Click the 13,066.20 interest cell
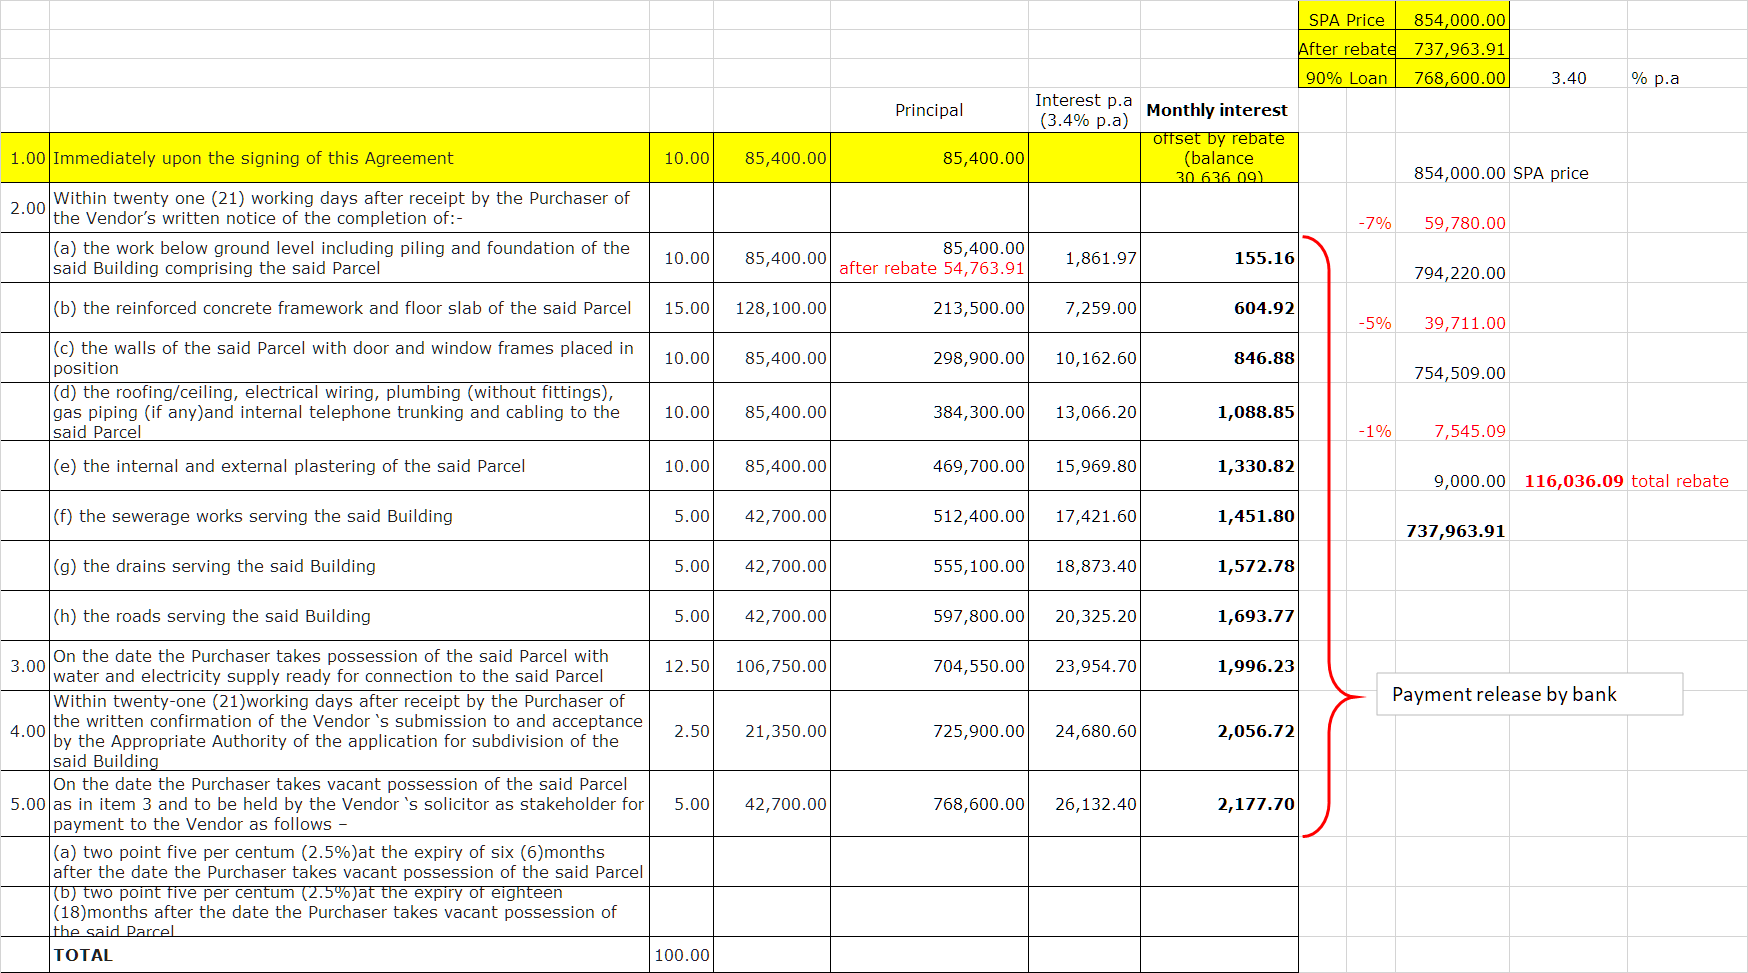 pyautogui.click(x=1084, y=412)
